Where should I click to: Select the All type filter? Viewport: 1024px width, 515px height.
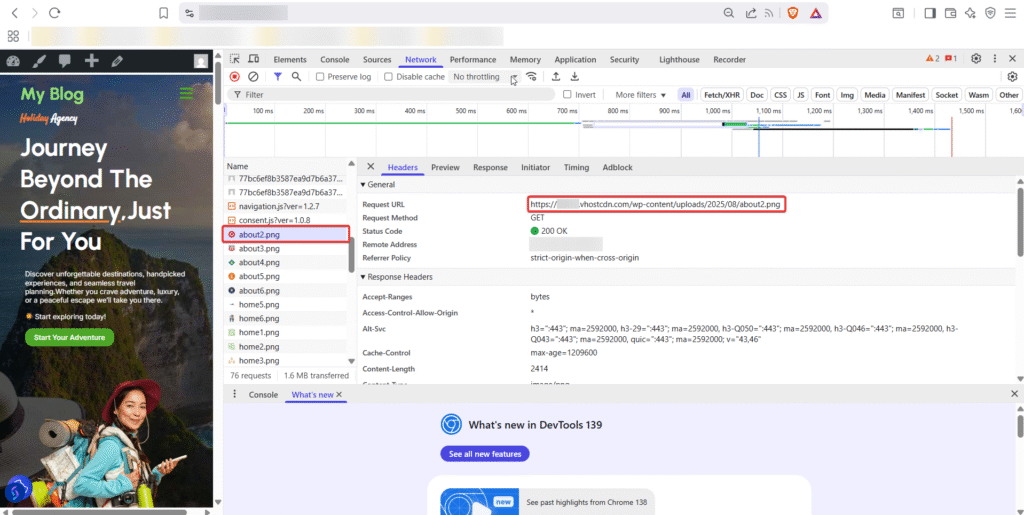point(686,95)
